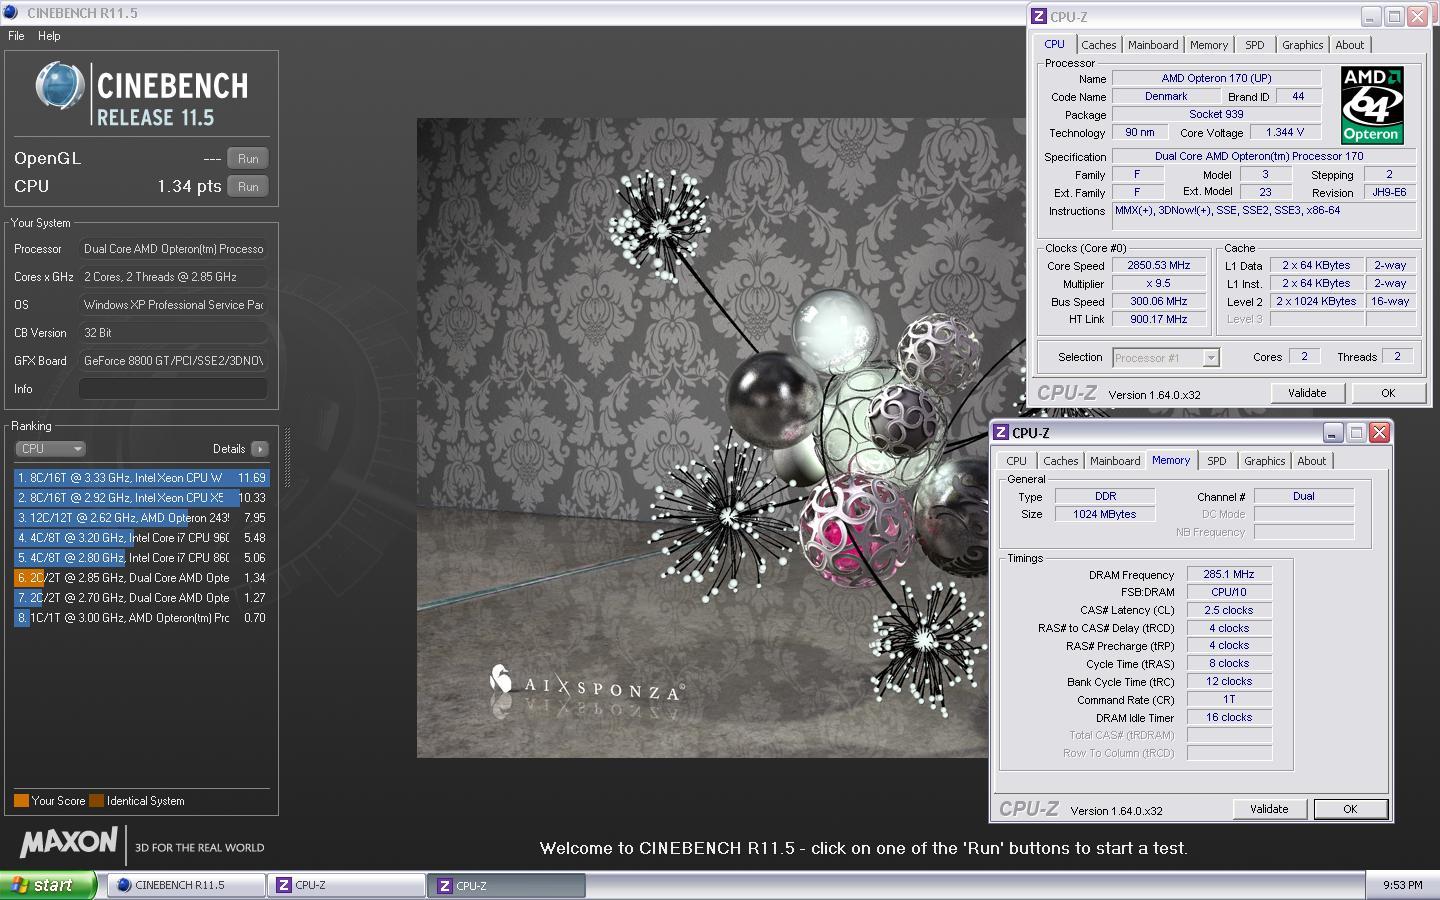This screenshot has width=1440, height=900.
Task: Click the GFX Board field
Action: click(x=173, y=361)
